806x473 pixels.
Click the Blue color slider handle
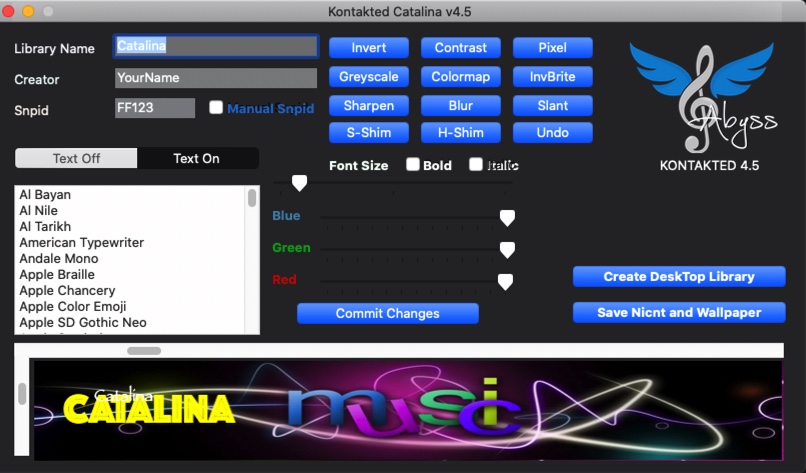point(507,218)
